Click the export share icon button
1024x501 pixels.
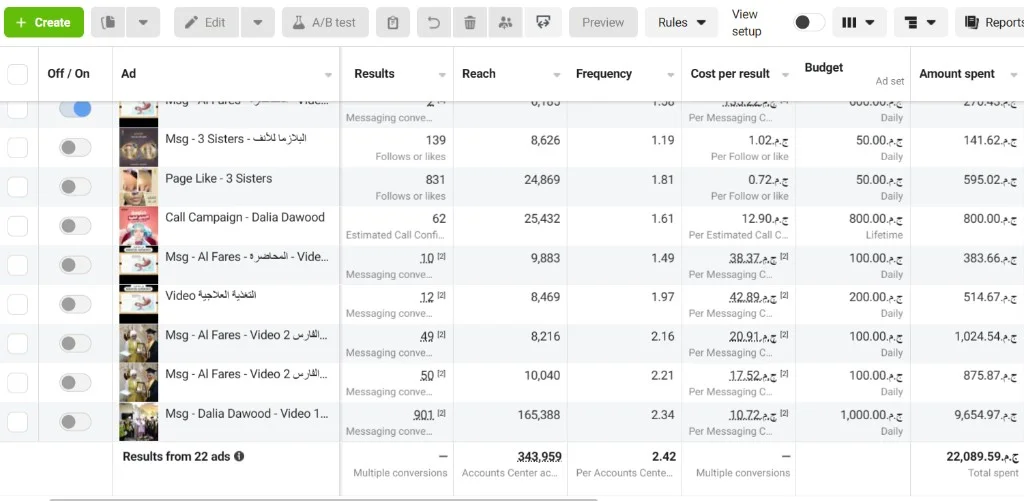tap(542, 22)
